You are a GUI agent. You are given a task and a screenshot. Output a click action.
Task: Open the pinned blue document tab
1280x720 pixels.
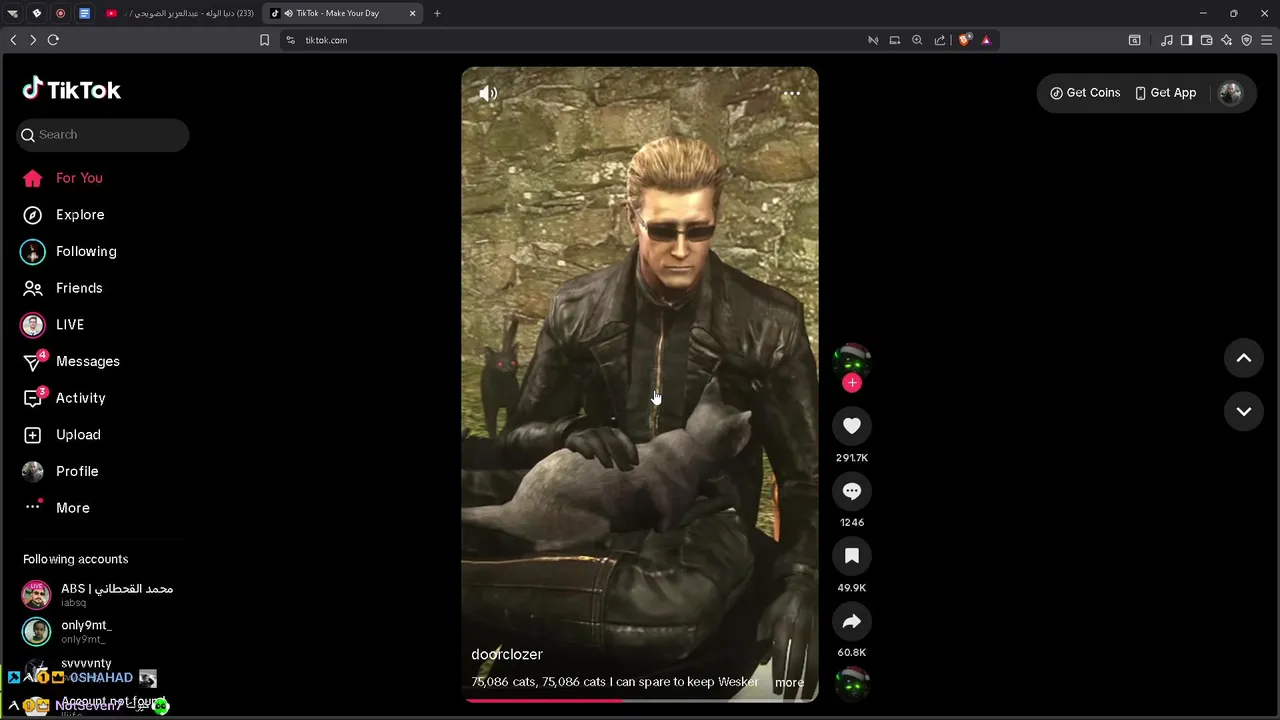tap(84, 13)
